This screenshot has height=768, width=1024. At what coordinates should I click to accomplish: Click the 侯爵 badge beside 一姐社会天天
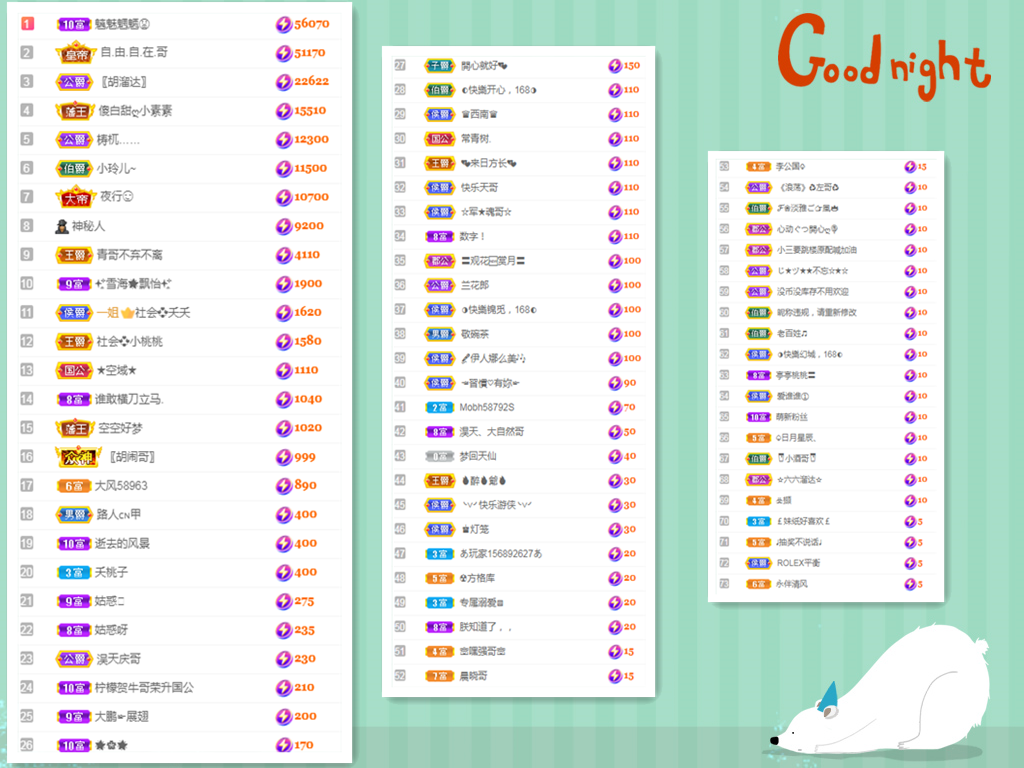tap(73, 313)
